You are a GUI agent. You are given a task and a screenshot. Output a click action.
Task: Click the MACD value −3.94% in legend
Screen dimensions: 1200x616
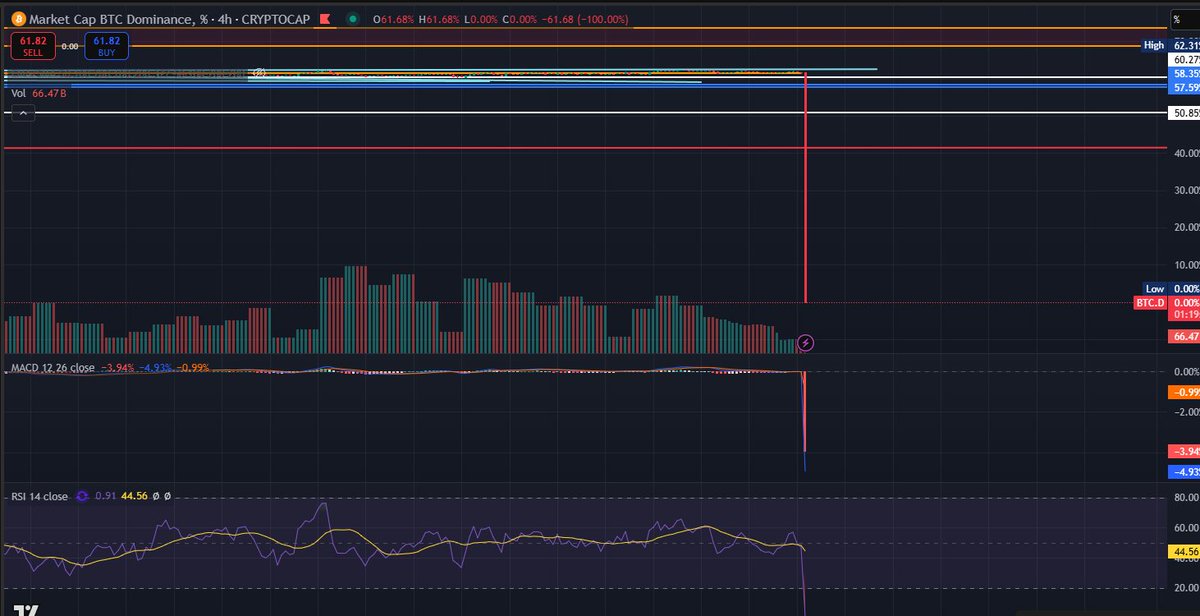119,368
